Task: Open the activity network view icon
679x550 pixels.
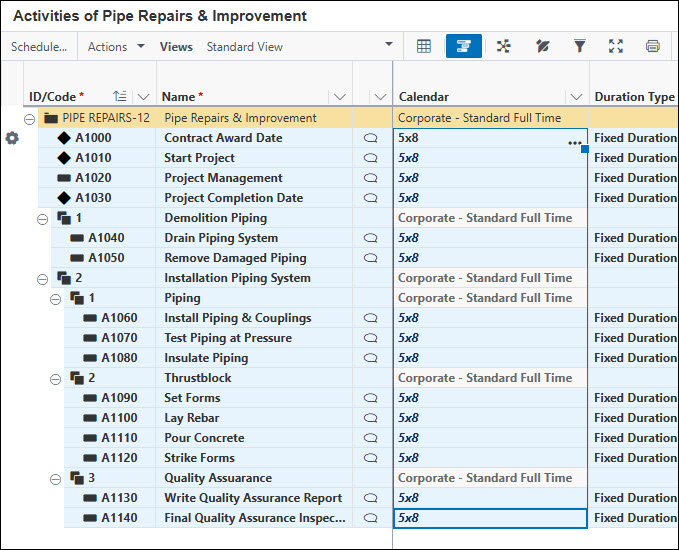Action: (x=503, y=46)
